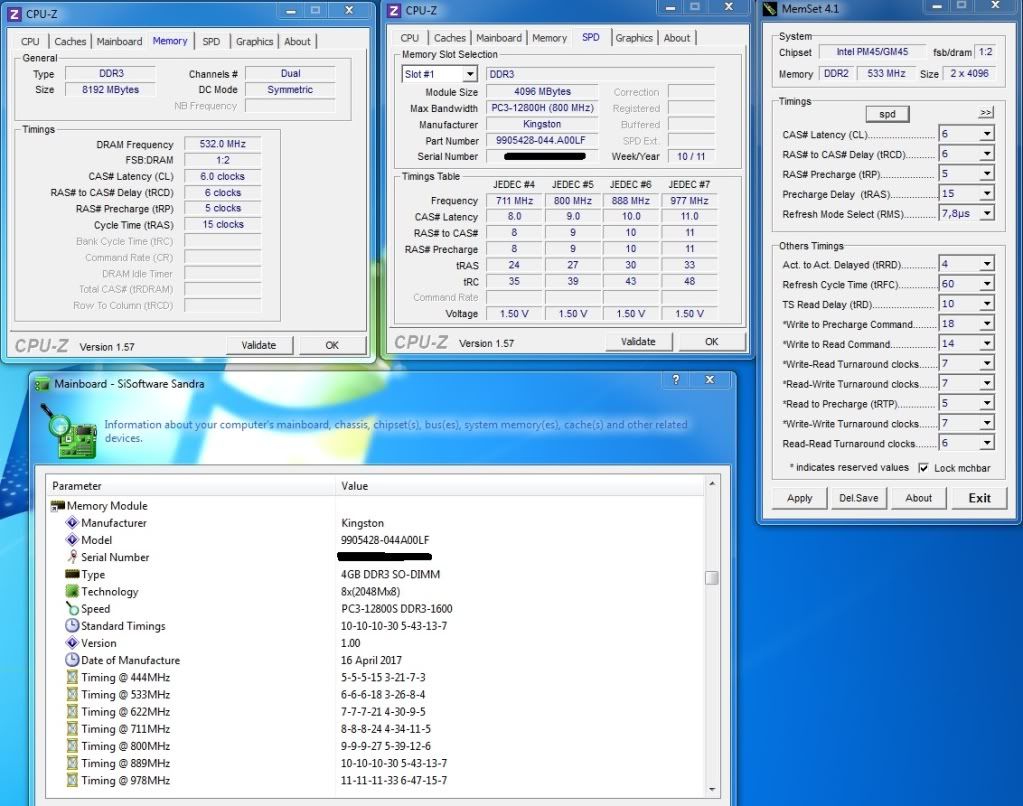Click the Date of Manufacture clock icon
The height and width of the screenshot is (806, 1023).
(72, 660)
